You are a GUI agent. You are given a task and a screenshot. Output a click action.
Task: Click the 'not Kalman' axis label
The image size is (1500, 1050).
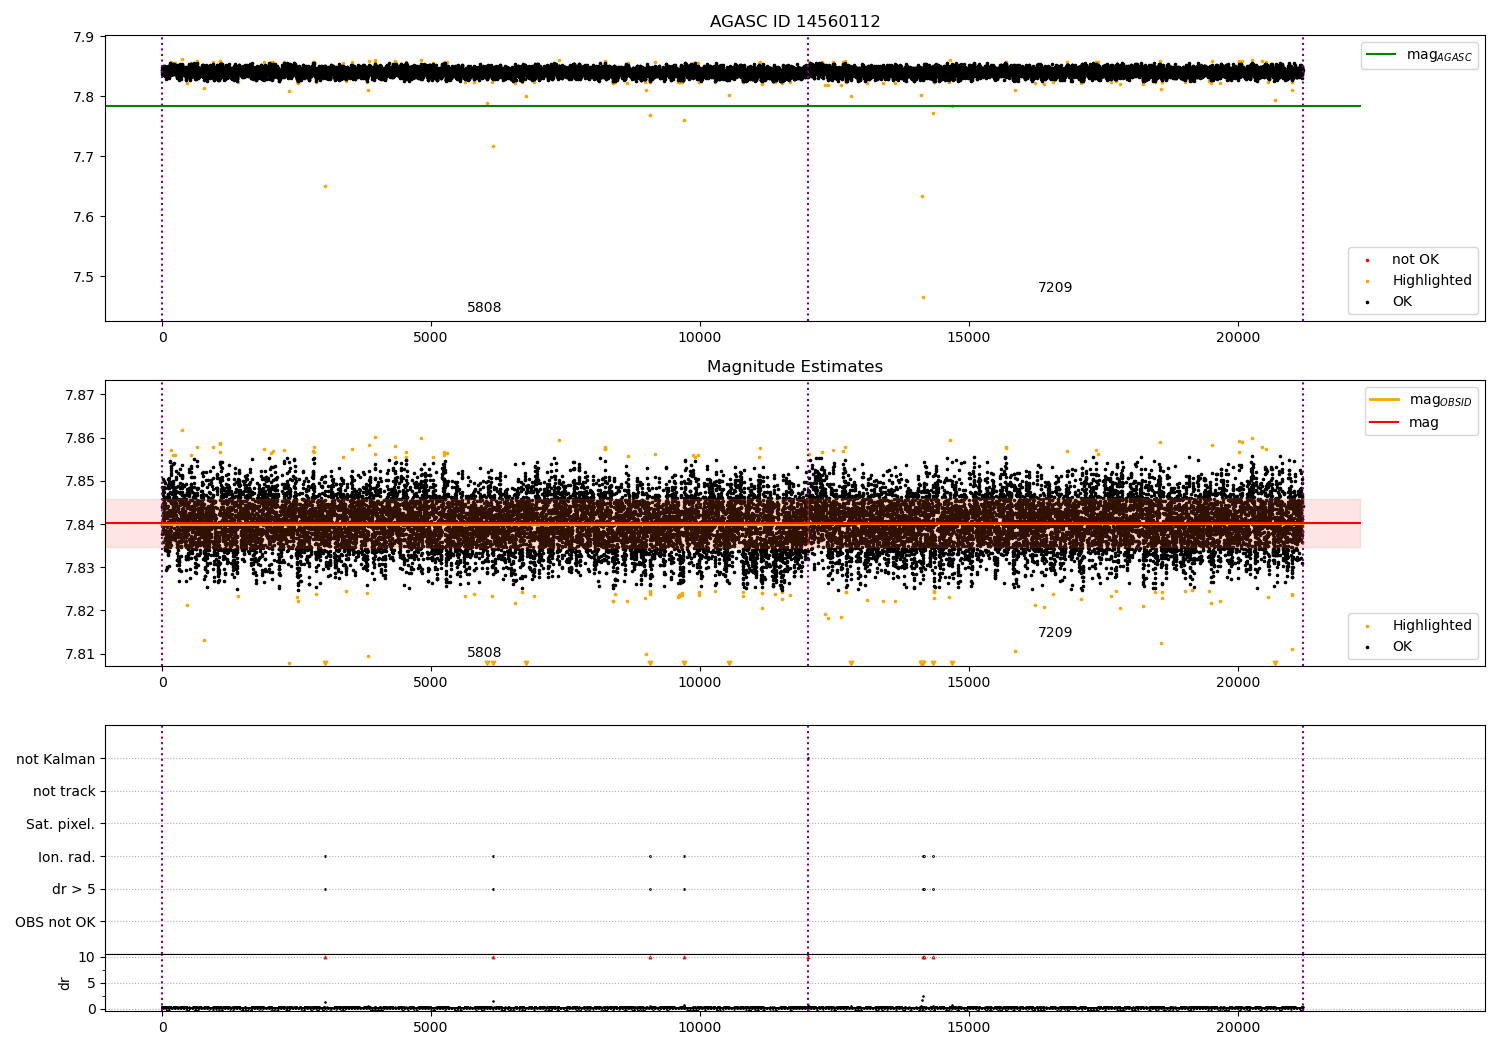point(56,760)
